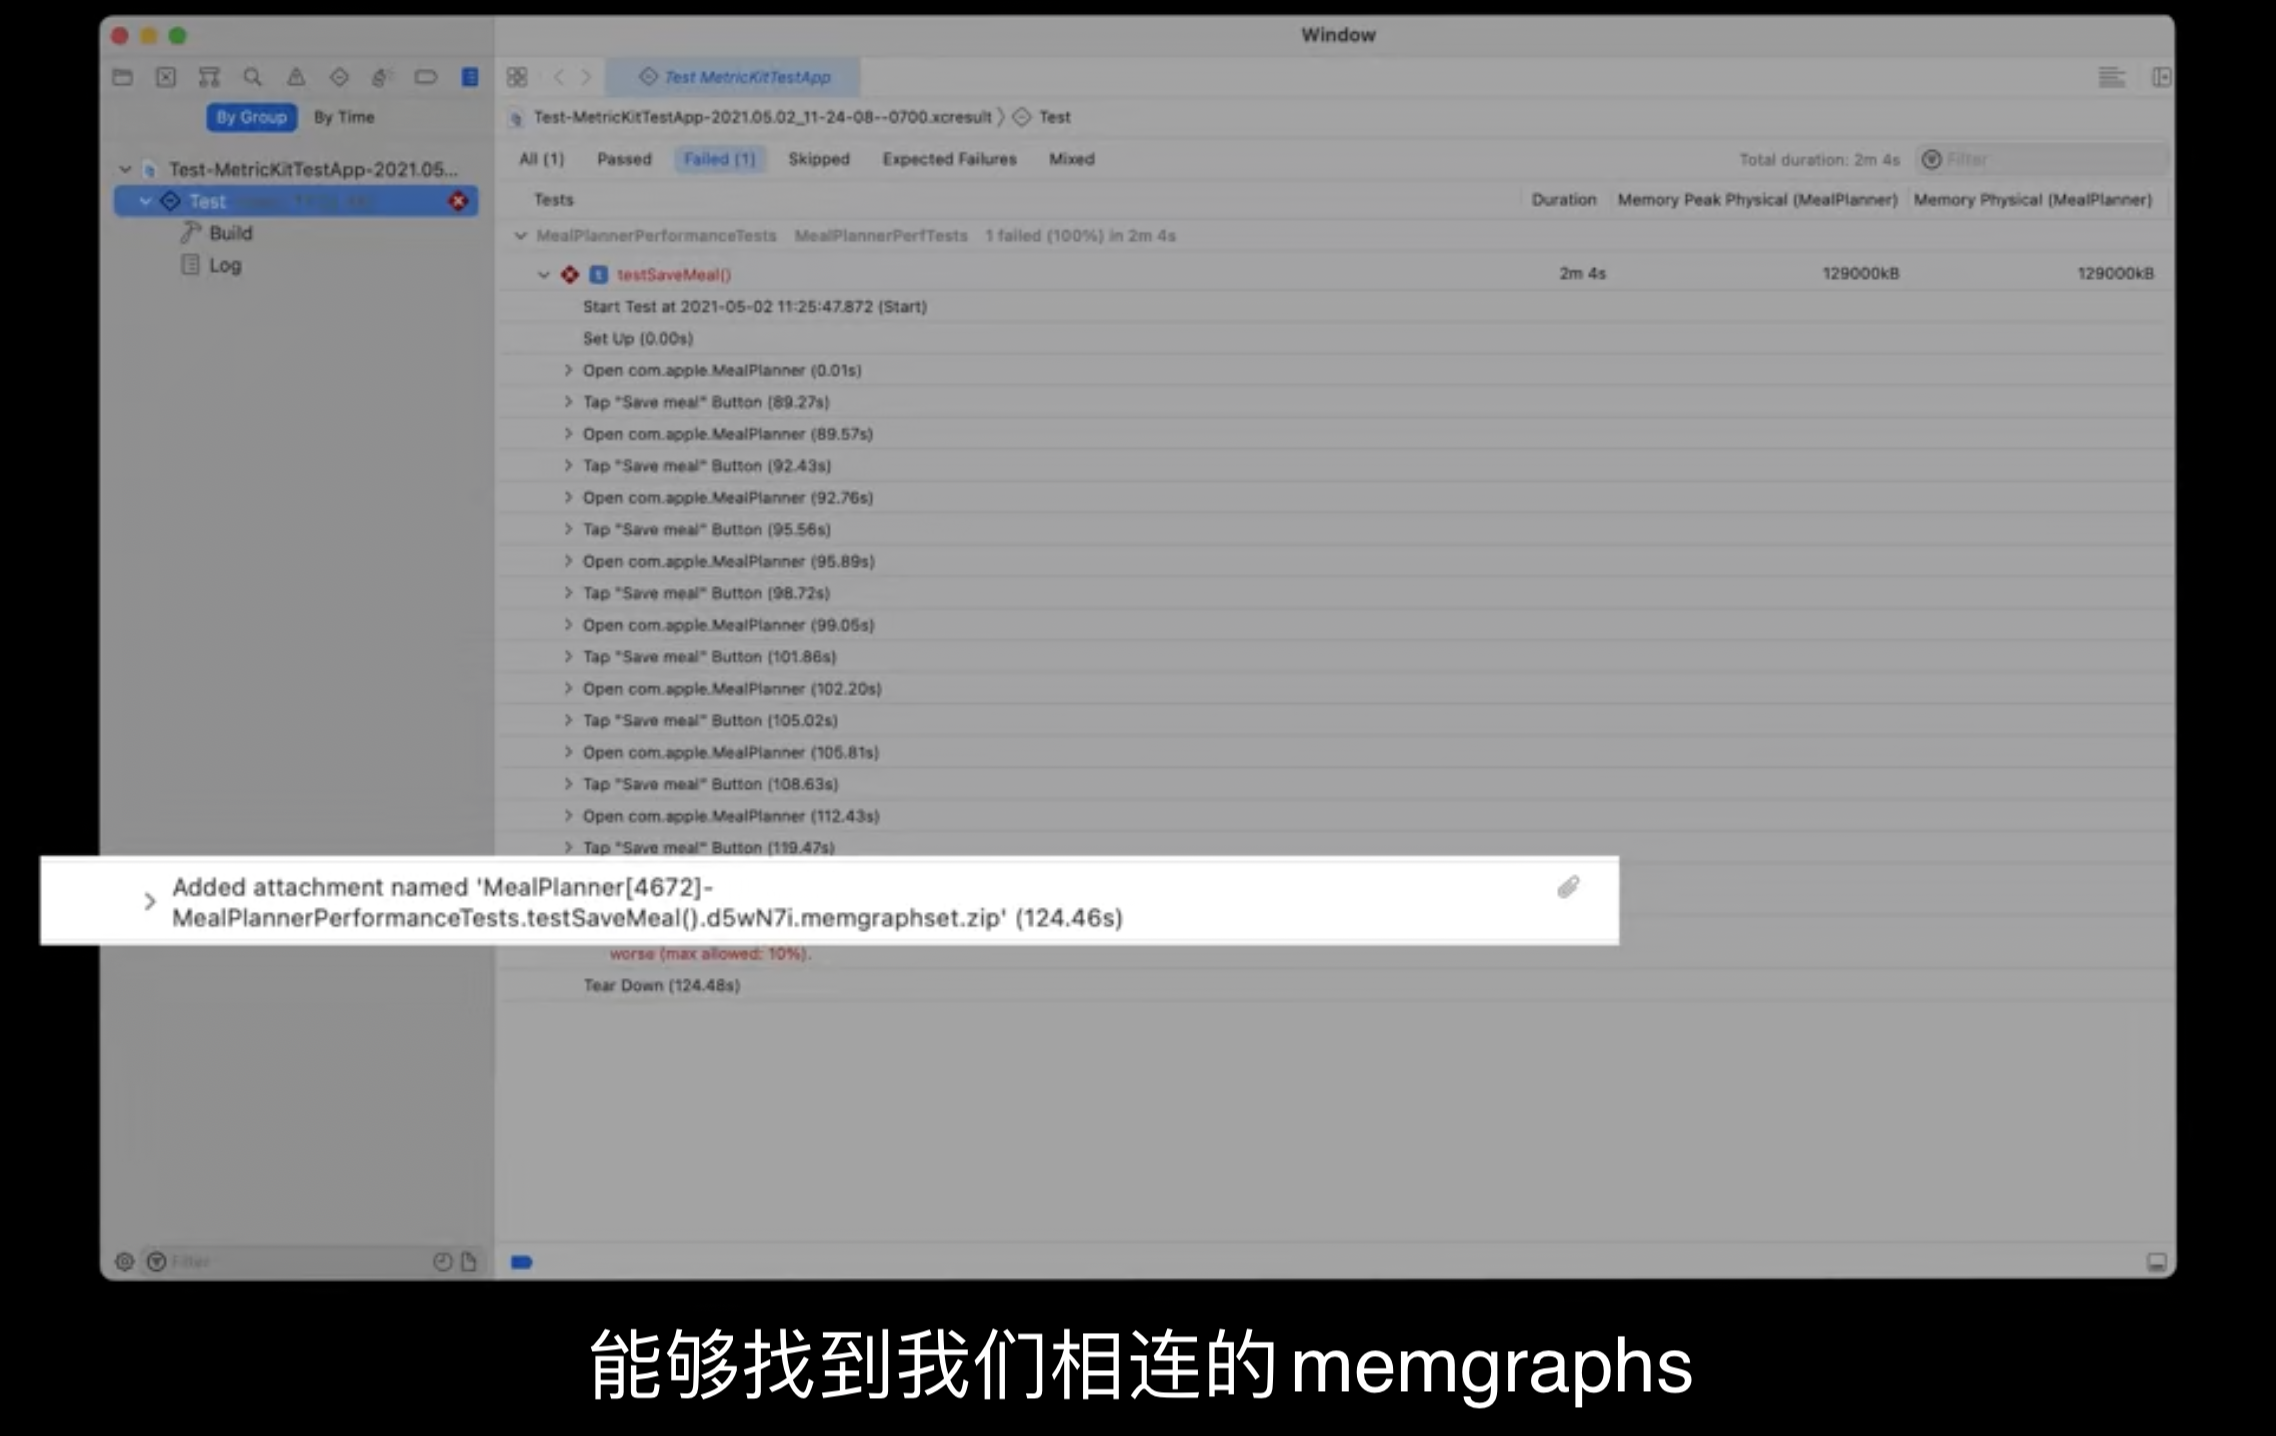Viewport: 2276px width, 1436px height.
Task: Expand Open com.apple.MealPlanner (112.43s)
Action: pos(568,816)
